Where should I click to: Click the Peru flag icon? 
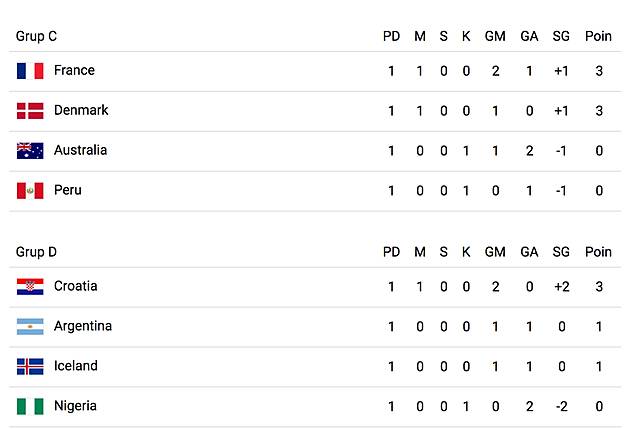coord(30,190)
